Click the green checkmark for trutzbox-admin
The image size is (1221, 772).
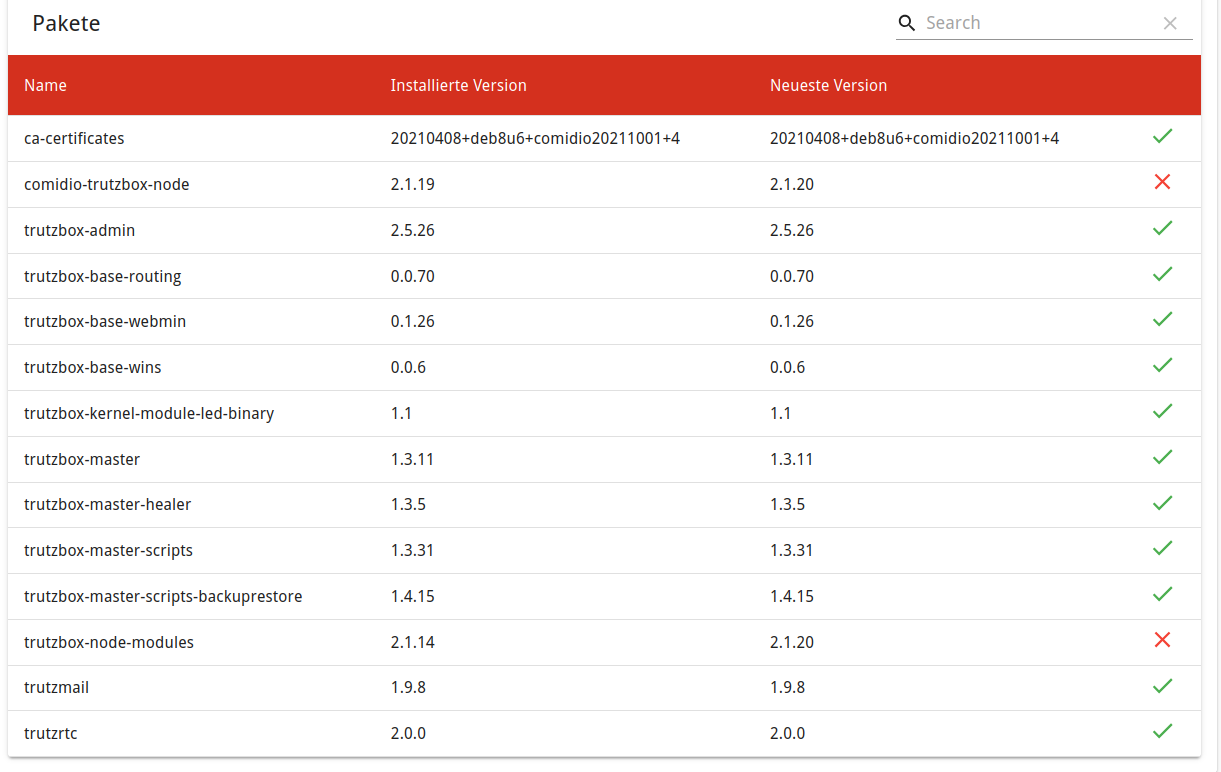pyautogui.click(x=1162, y=228)
